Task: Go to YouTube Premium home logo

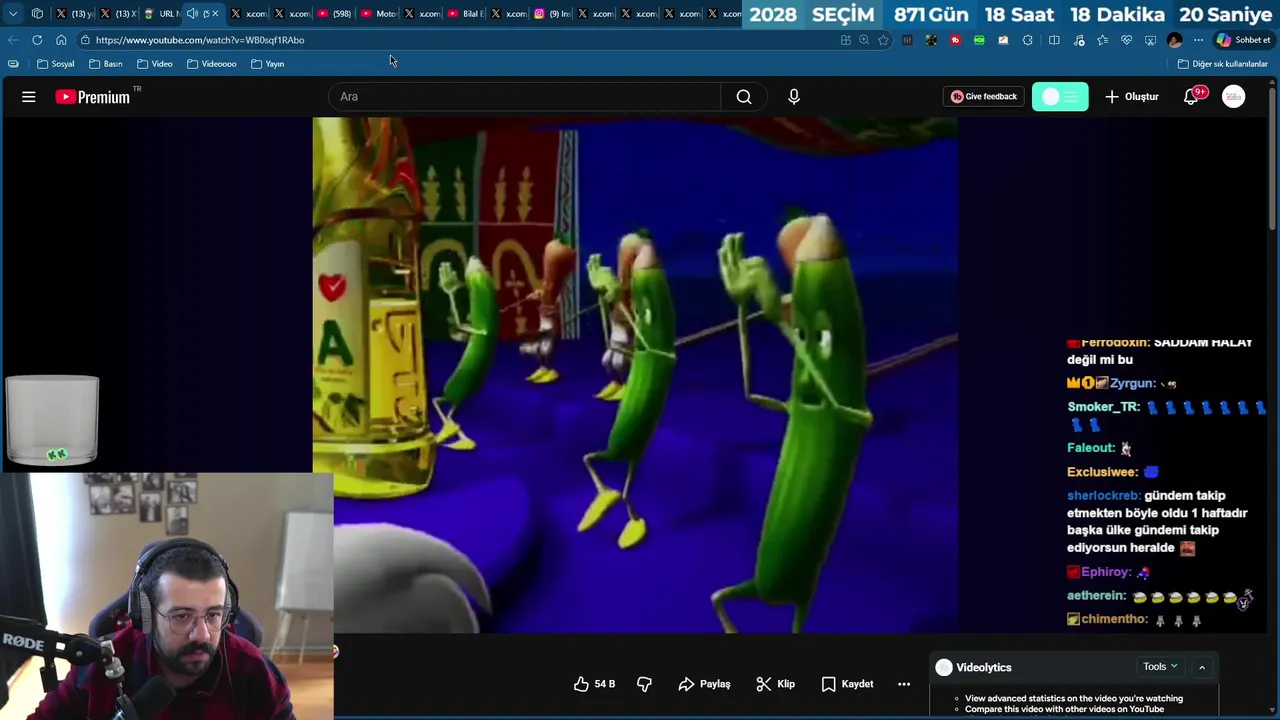Action: [93, 97]
